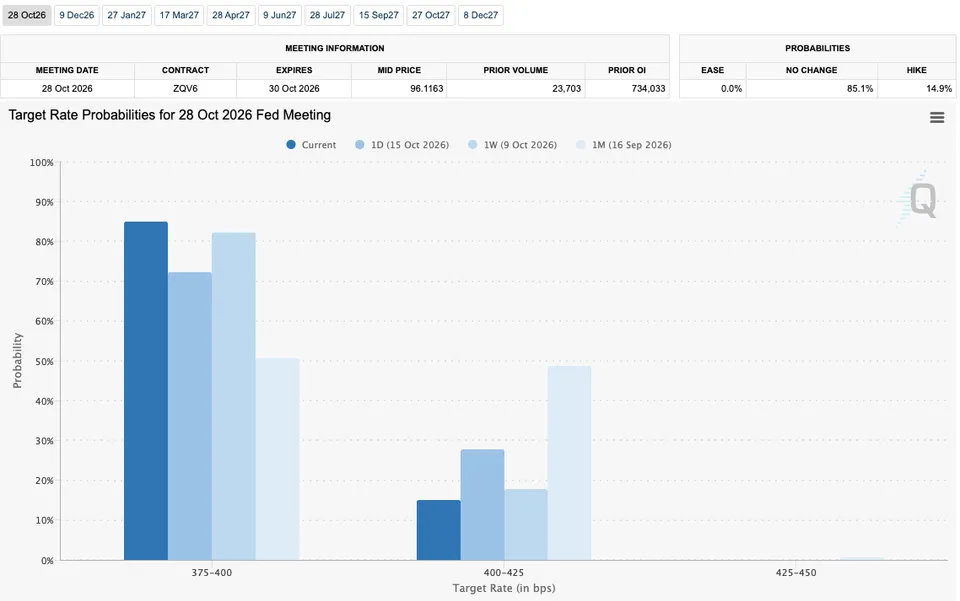Click the 1M bar for 400-425
The width and height of the screenshot is (960, 601).
tap(569, 463)
